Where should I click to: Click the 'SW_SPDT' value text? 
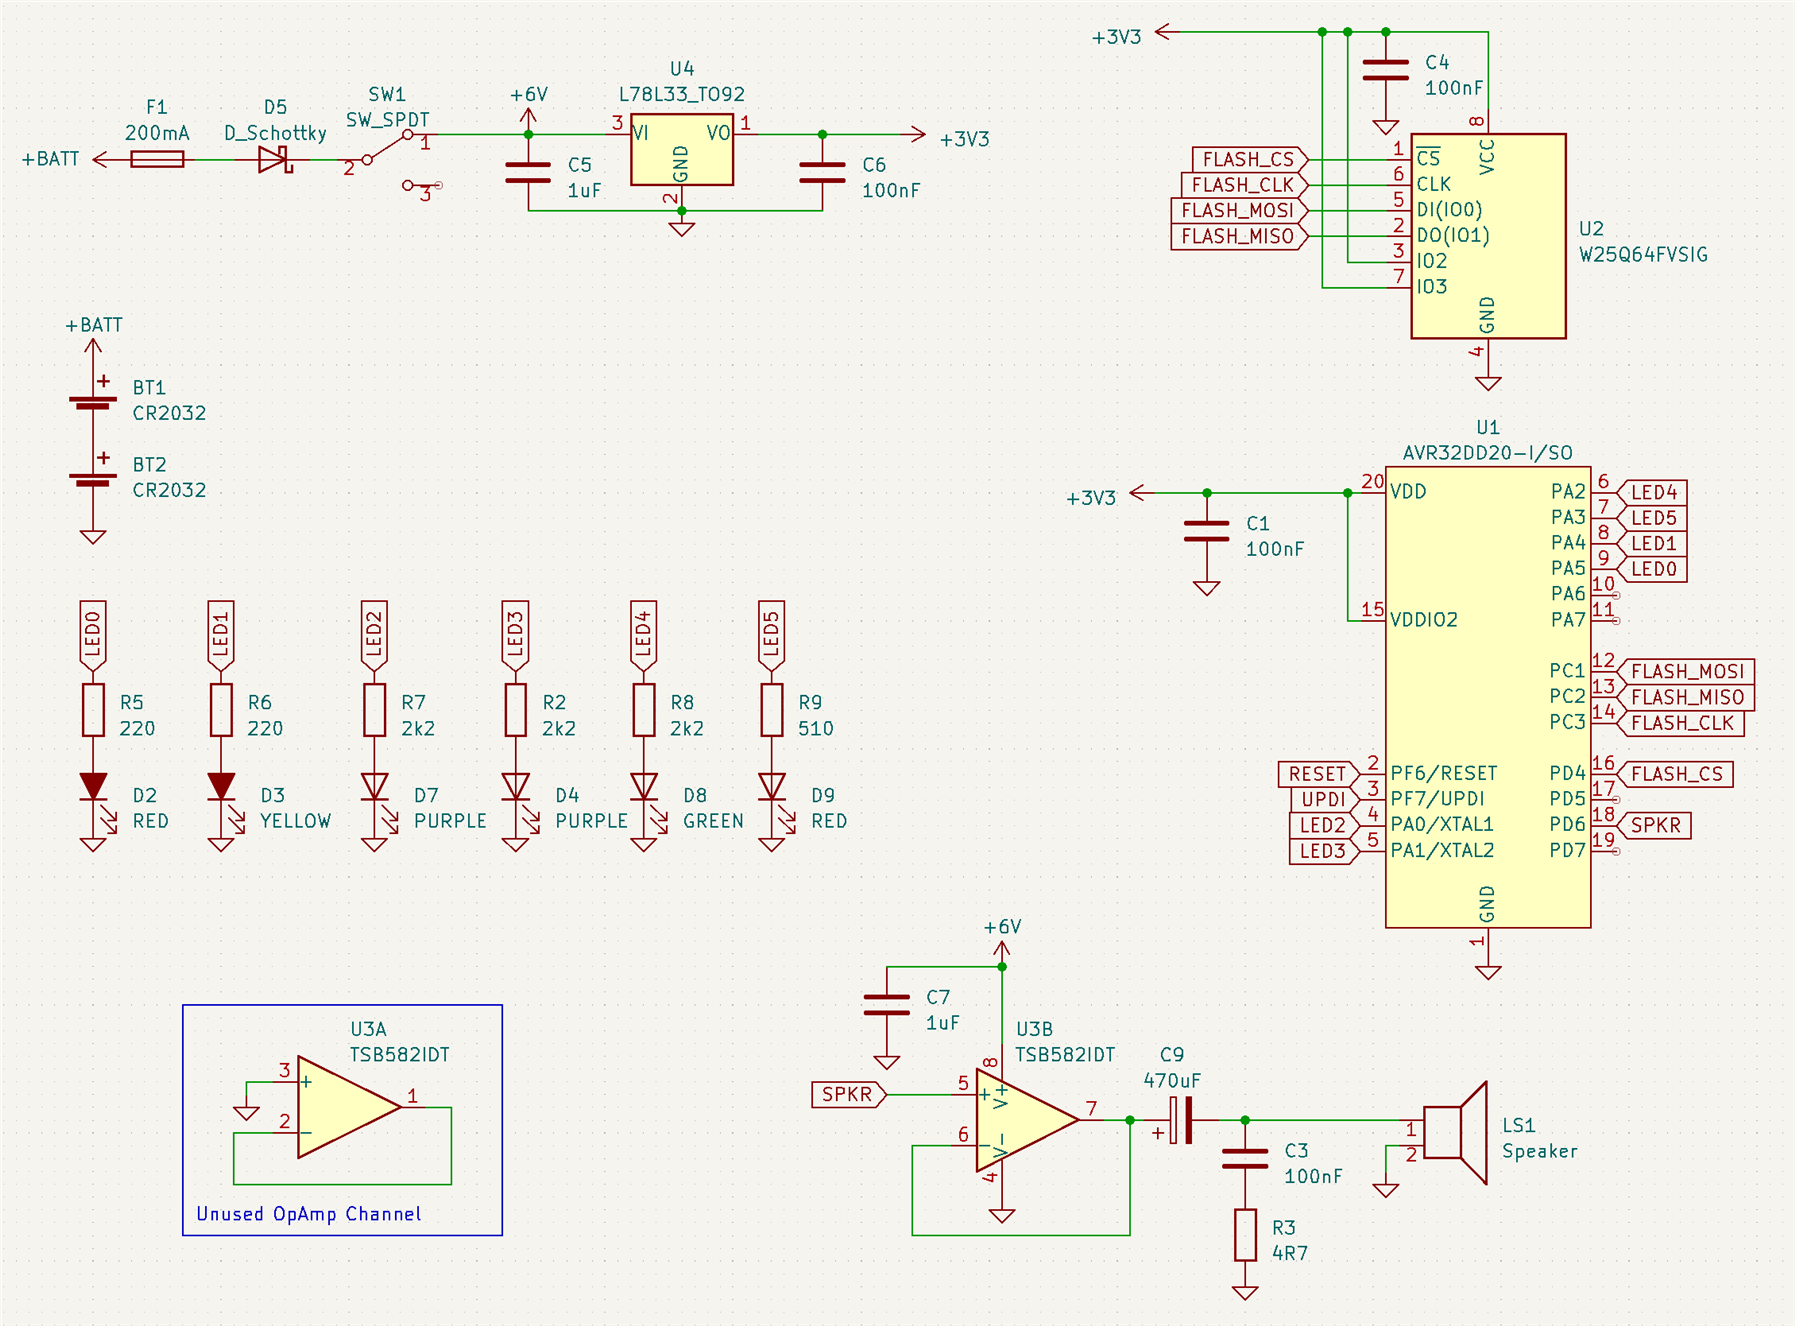pyautogui.click(x=387, y=120)
